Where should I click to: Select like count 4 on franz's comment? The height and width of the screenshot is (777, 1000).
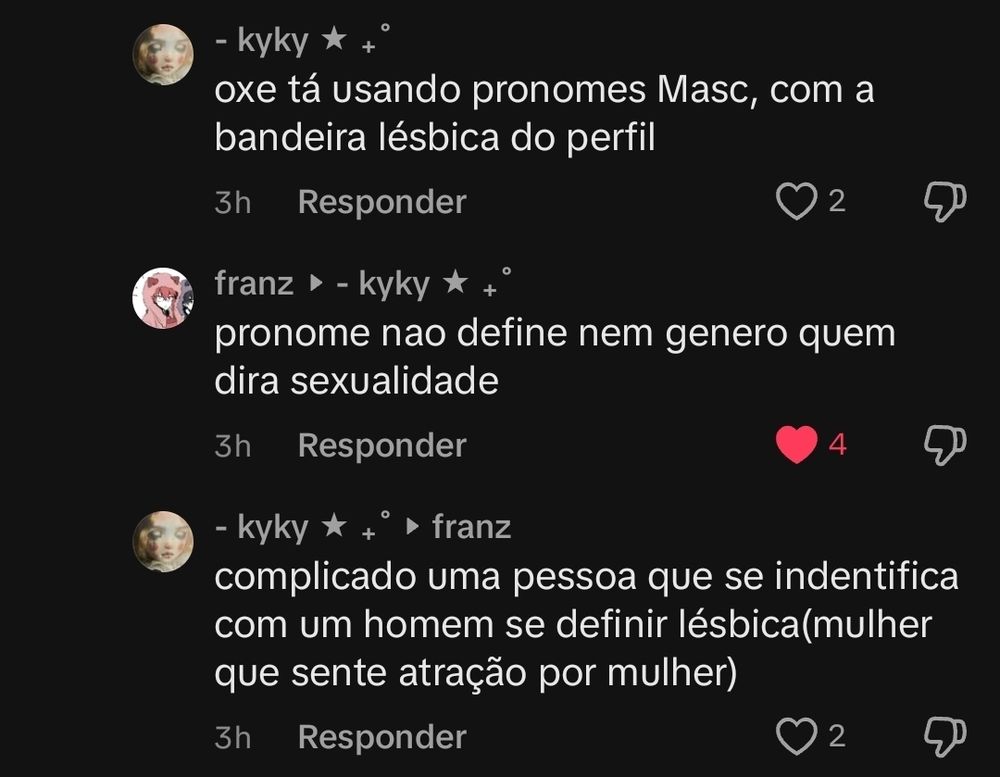pos(837,445)
